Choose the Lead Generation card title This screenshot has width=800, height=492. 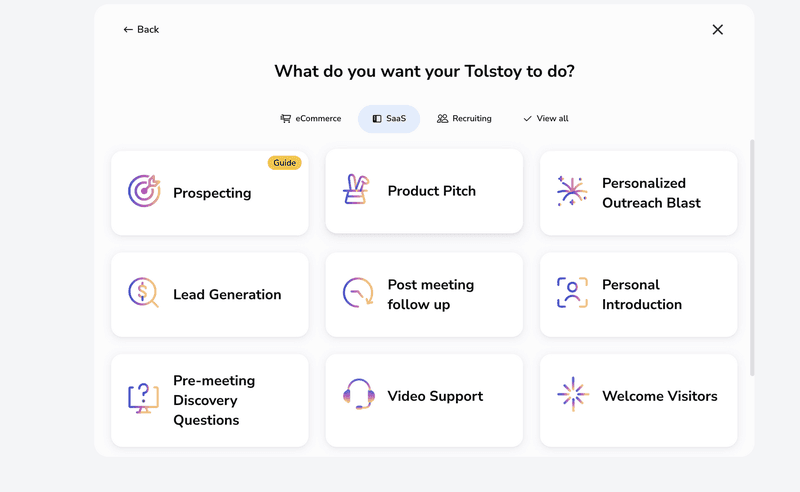click(227, 295)
